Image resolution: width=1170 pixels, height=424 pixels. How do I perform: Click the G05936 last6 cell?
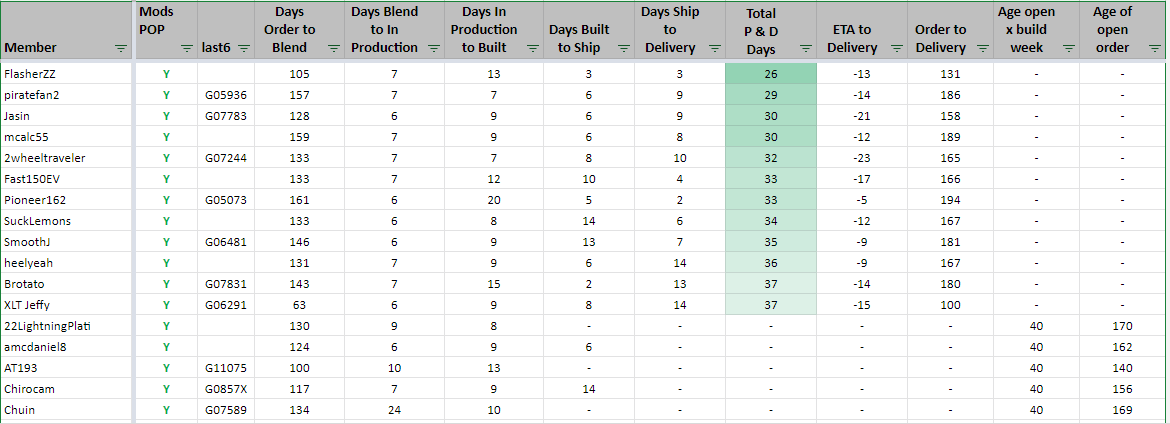(x=226, y=95)
